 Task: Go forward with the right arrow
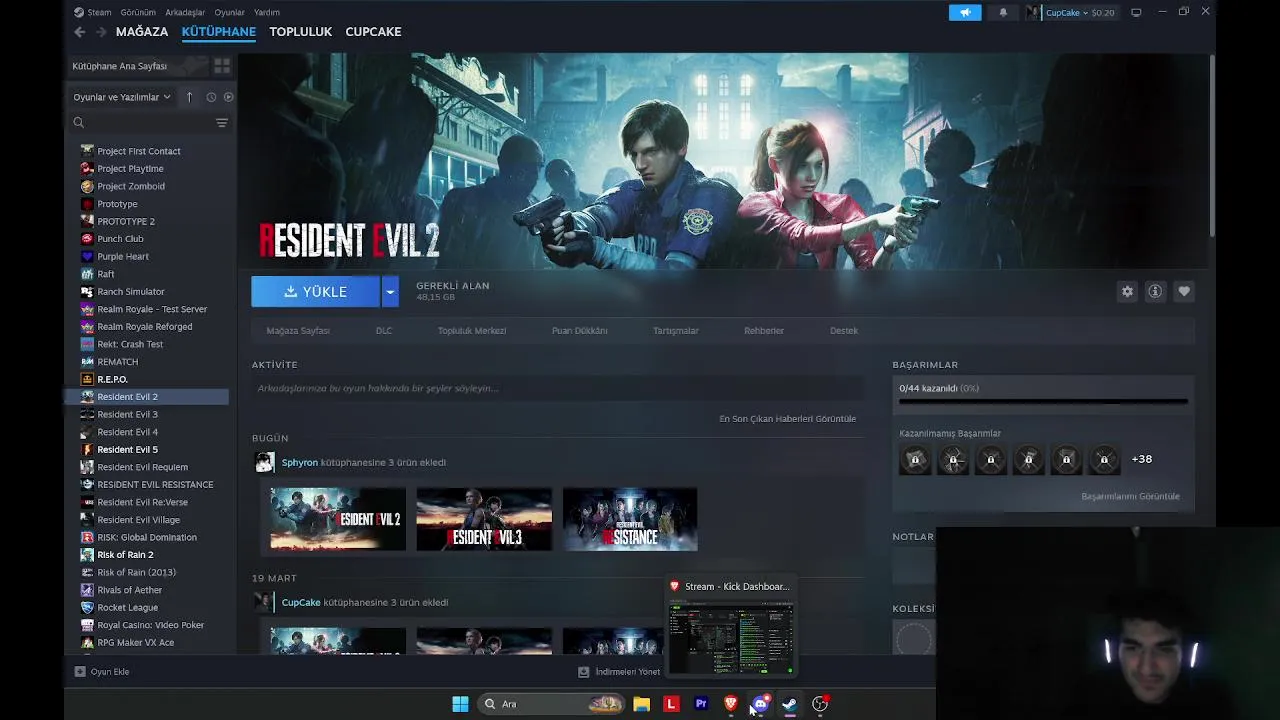click(x=101, y=32)
